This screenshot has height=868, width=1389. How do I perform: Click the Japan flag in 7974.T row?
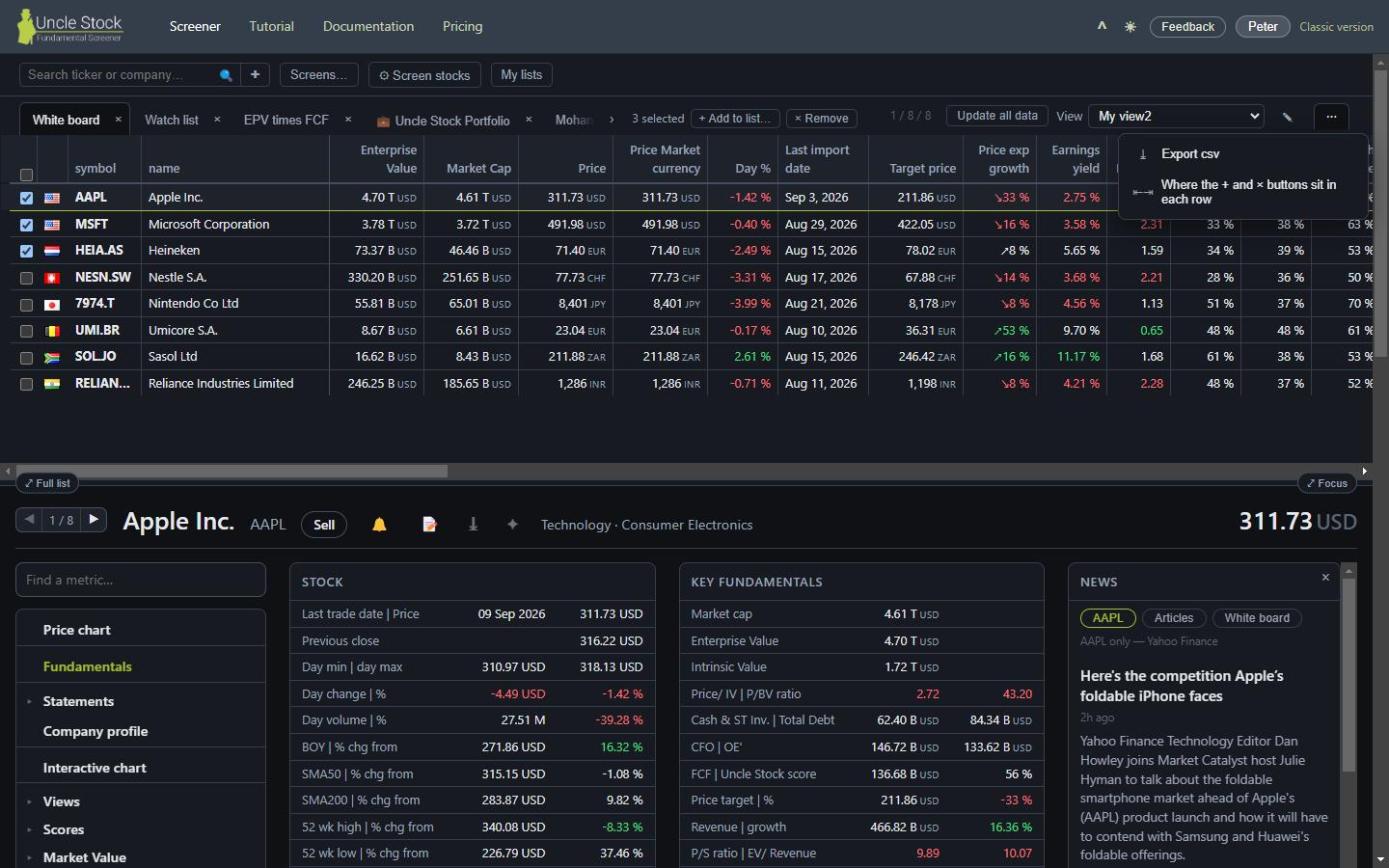point(52,304)
